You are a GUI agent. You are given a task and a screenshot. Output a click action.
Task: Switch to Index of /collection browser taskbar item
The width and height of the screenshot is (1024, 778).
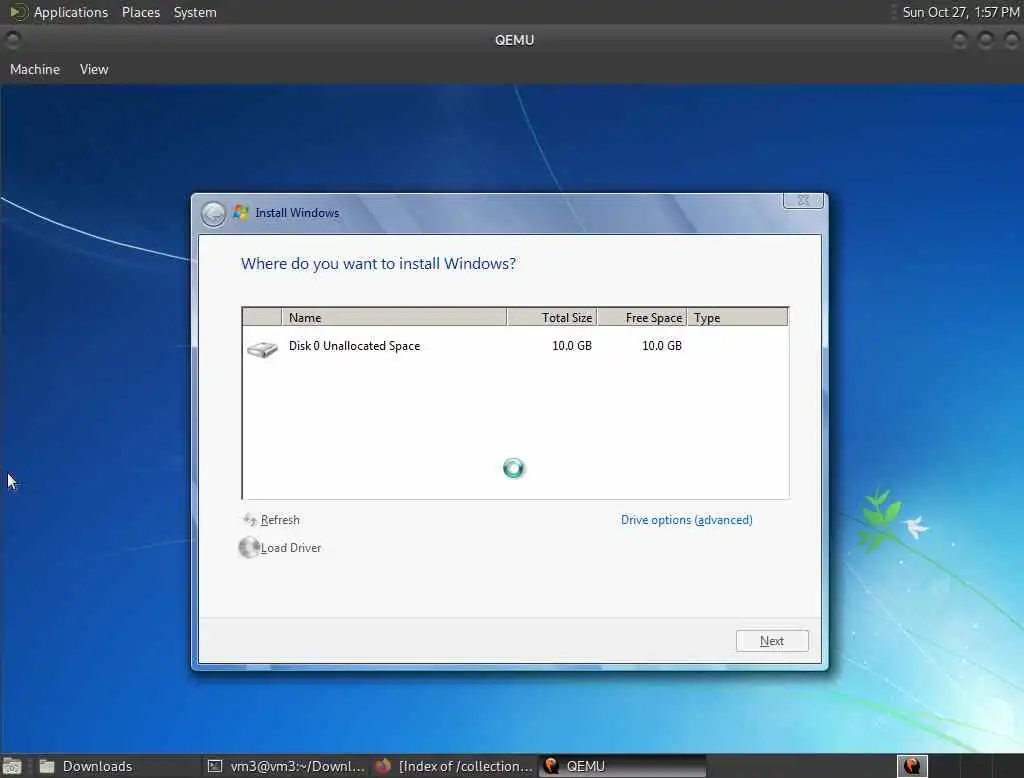point(455,766)
